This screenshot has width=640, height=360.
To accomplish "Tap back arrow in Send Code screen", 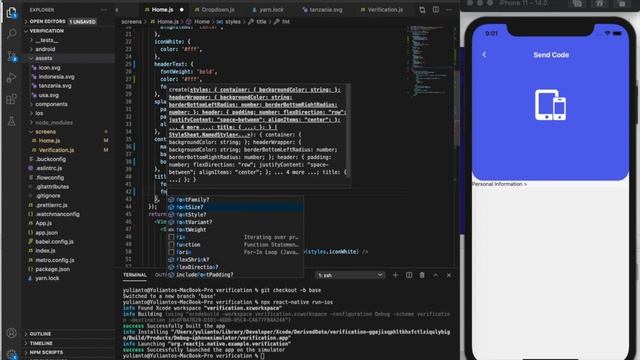I will (x=484, y=55).
